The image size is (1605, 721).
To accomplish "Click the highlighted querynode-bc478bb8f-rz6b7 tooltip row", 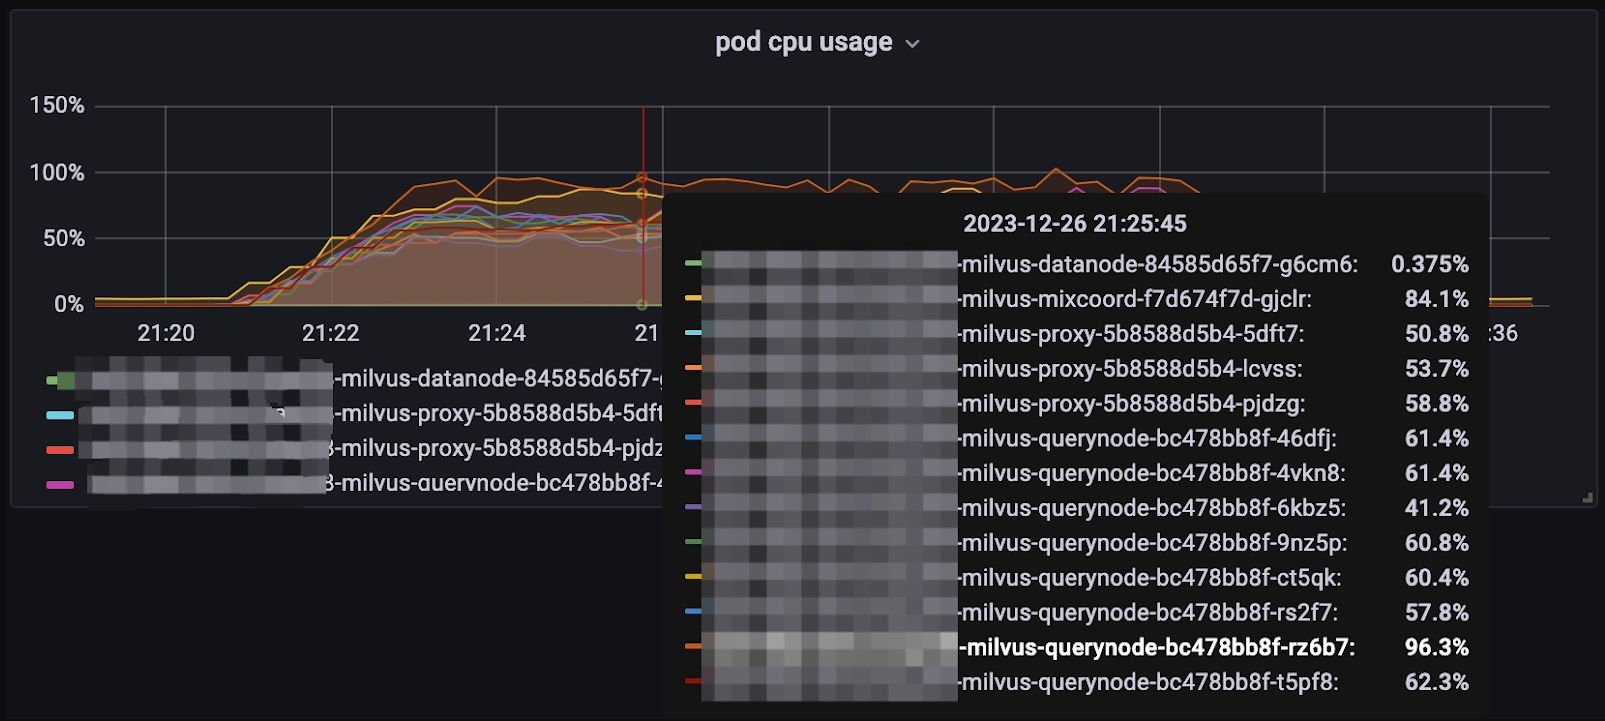I will point(1076,647).
